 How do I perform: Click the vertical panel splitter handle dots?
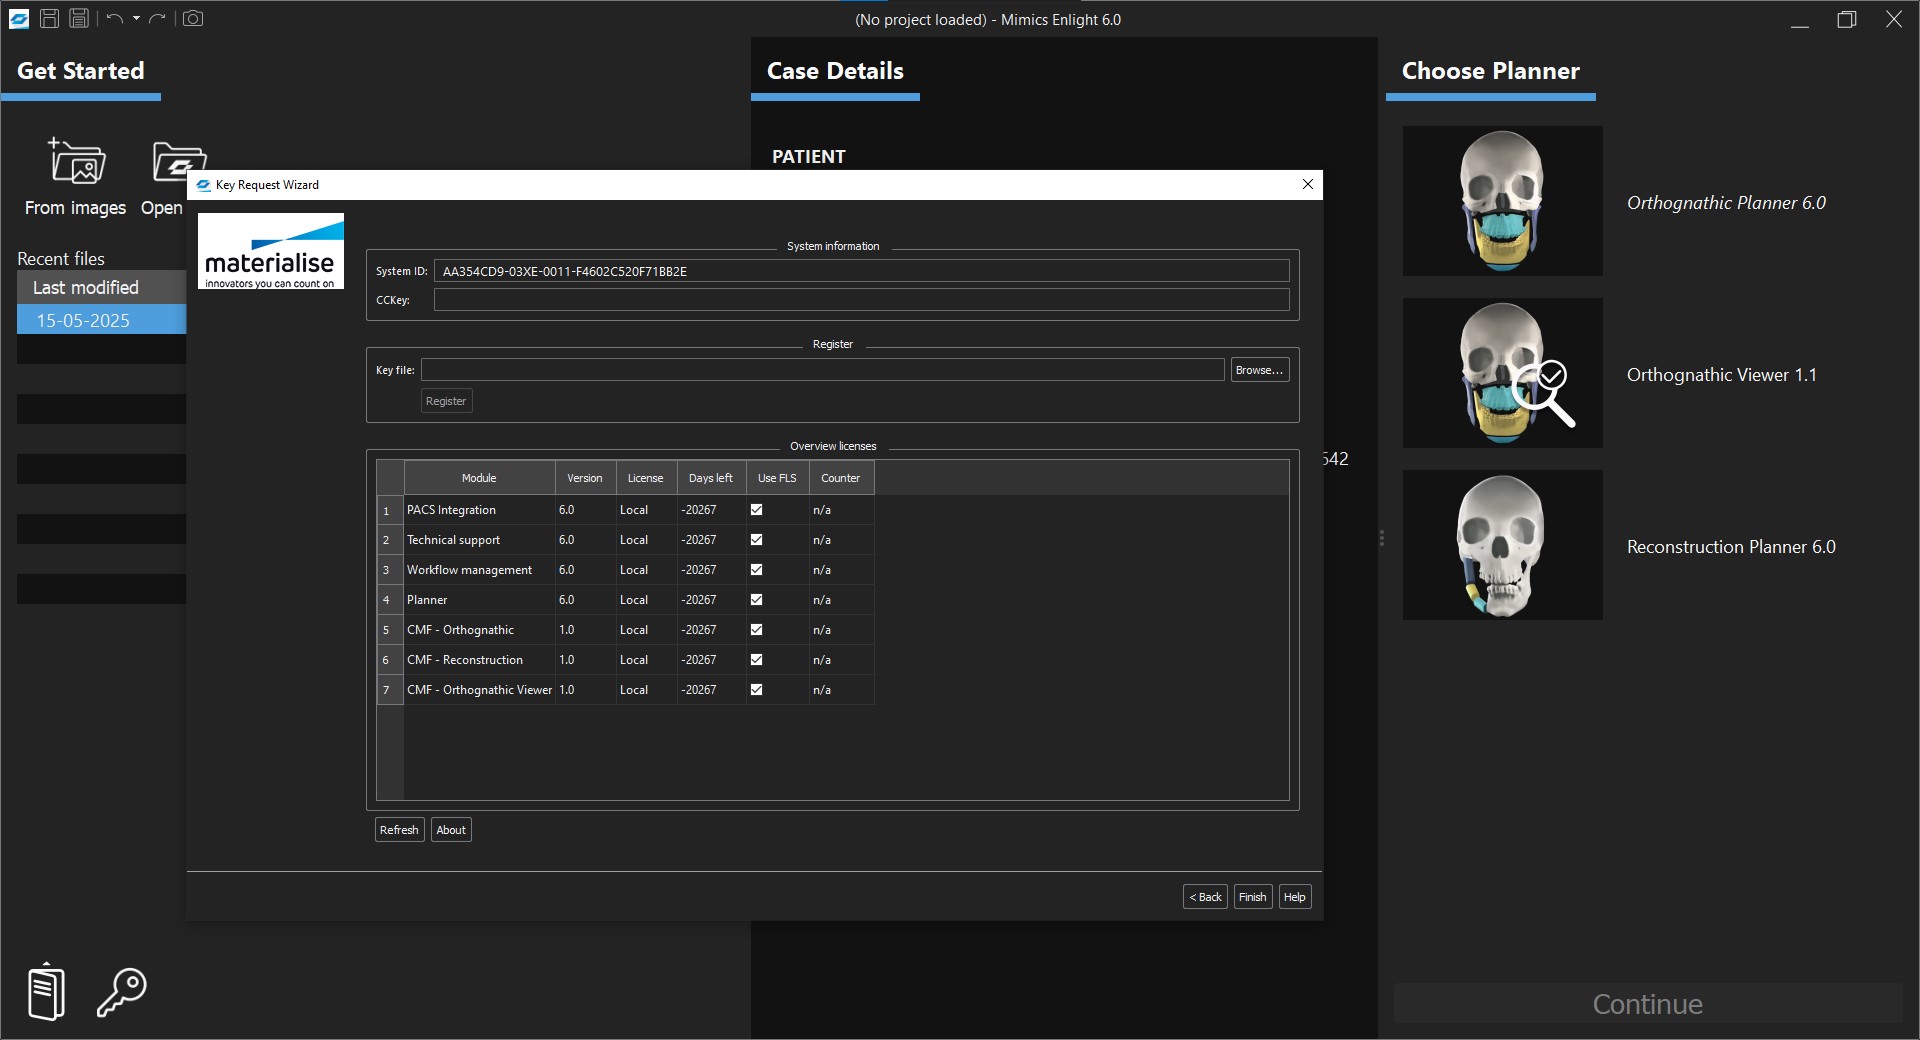click(x=1382, y=538)
